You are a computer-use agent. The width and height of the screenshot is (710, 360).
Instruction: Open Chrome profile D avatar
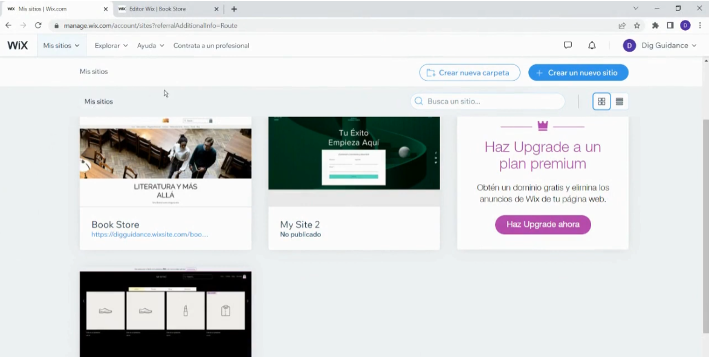[685, 26]
